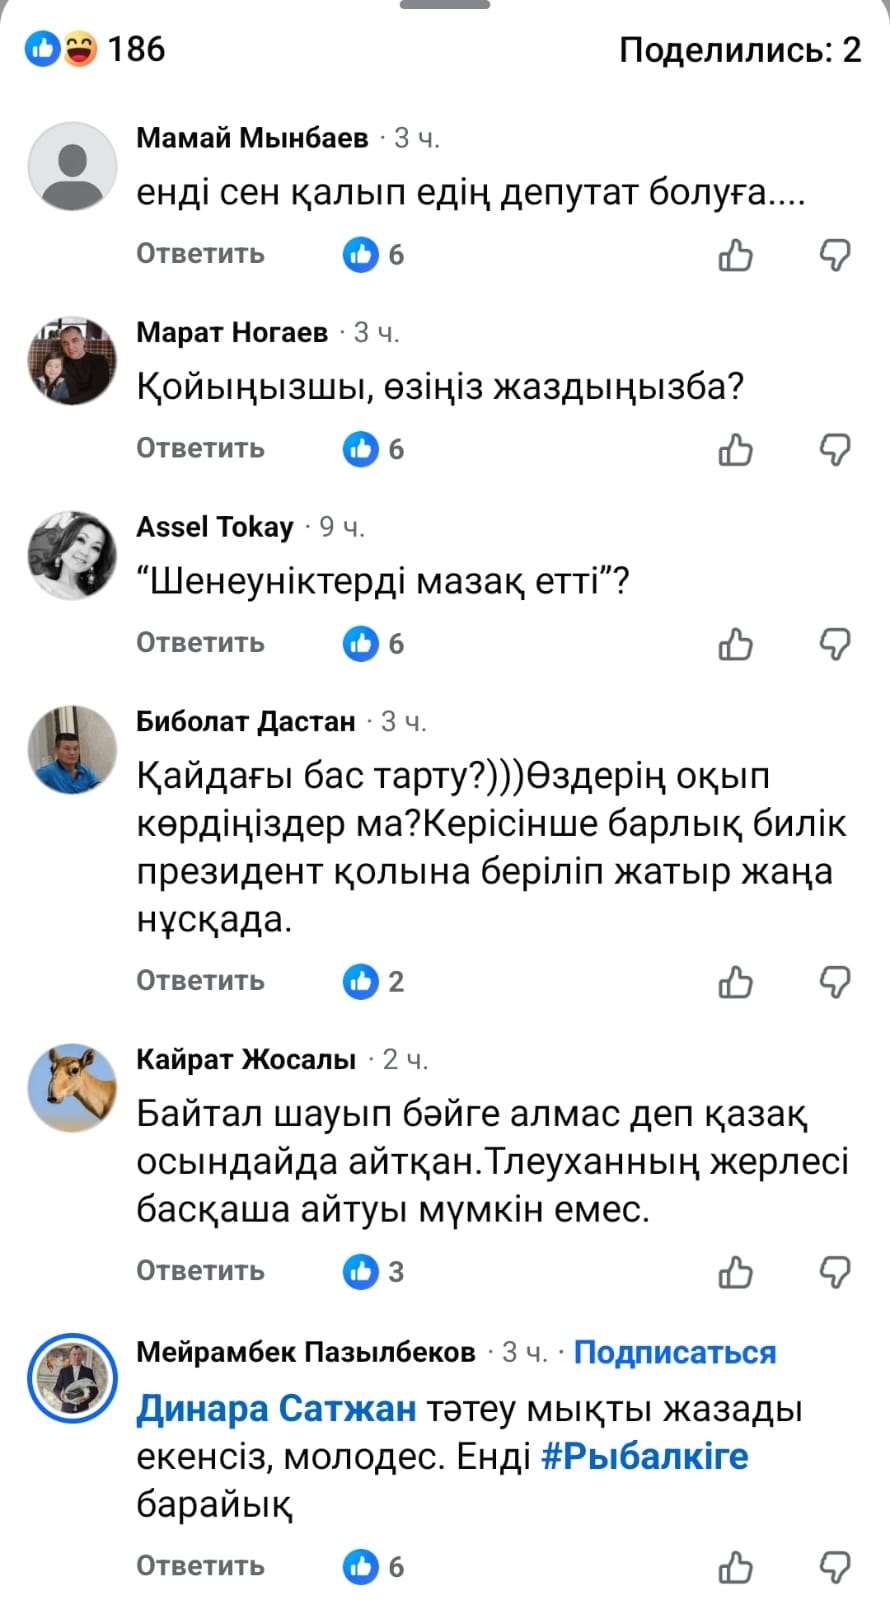Open Марат Ногаев's profile picture
This screenshot has width=890, height=1600.
(x=72, y=361)
